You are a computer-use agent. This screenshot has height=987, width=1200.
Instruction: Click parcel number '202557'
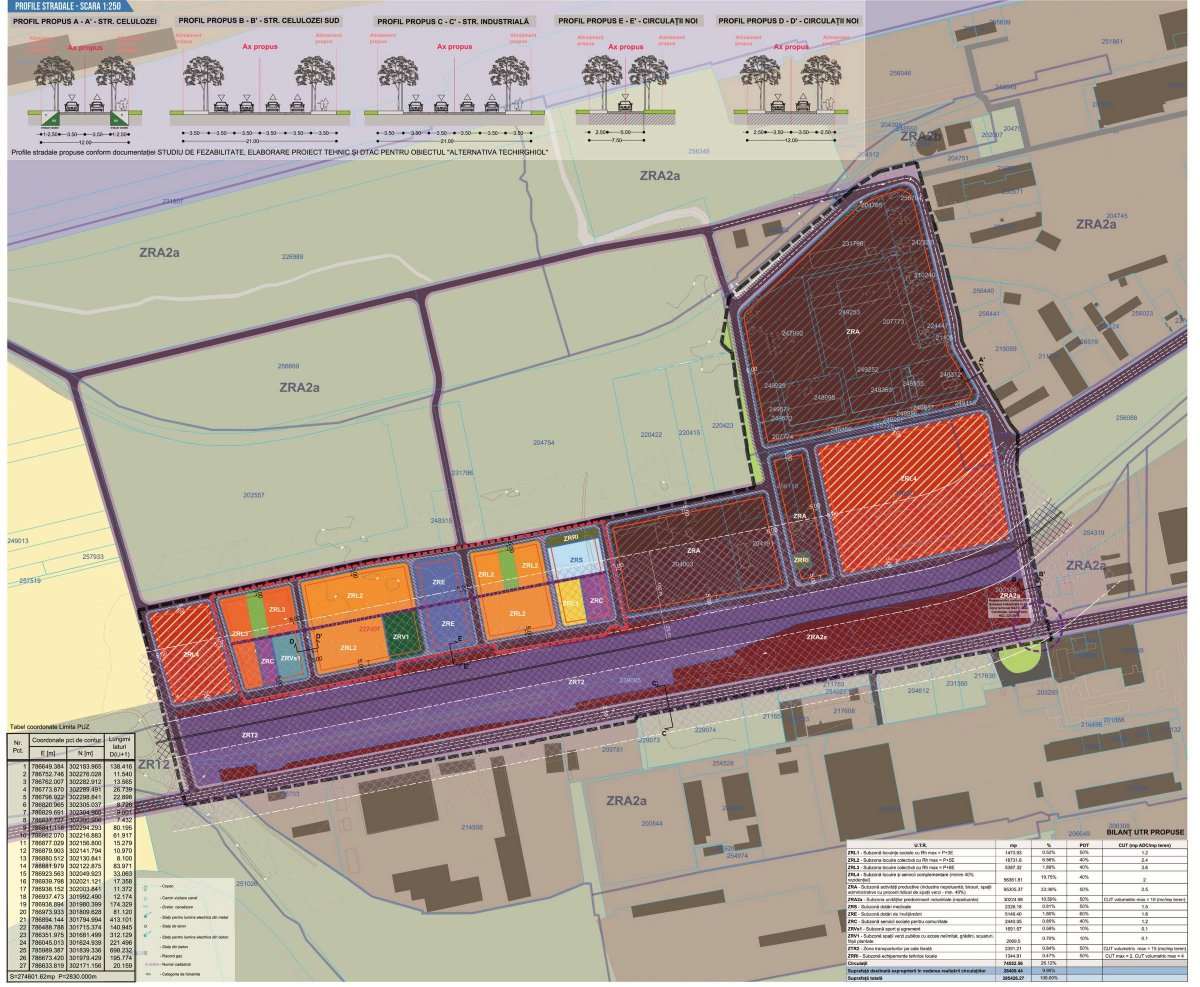(253, 494)
